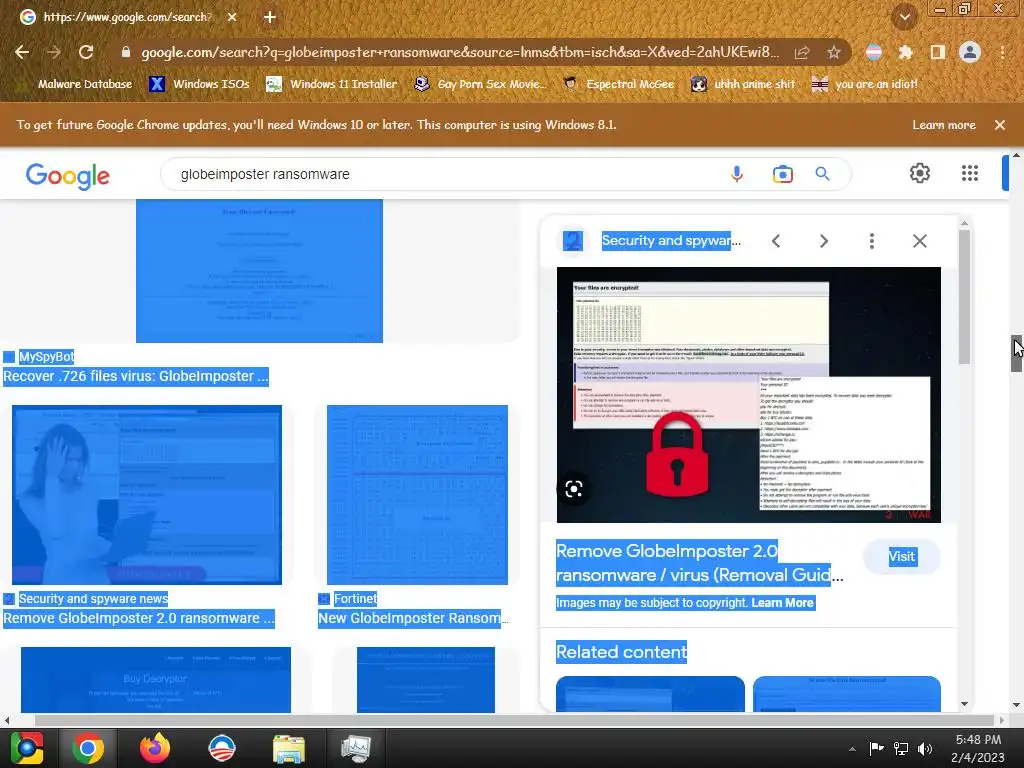Toggle the browser side panel
This screenshot has width=1024, height=768.
[x=938, y=52]
